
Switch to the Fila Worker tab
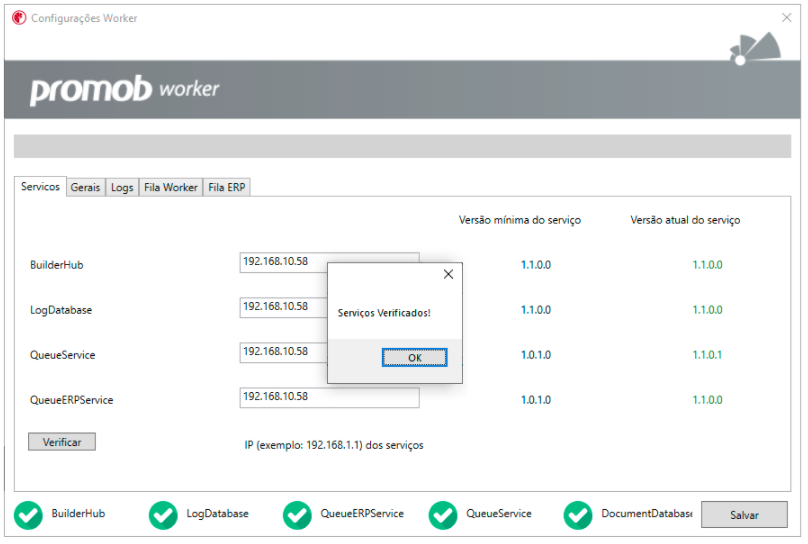tap(171, 188)
